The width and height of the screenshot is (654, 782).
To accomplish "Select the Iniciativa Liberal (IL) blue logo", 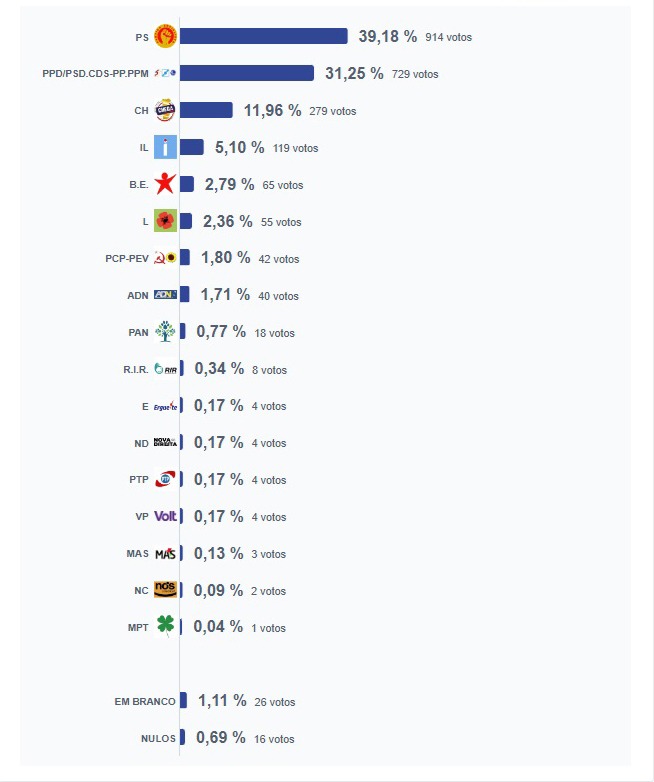I will pyautogui.click(x=165, y=147).
